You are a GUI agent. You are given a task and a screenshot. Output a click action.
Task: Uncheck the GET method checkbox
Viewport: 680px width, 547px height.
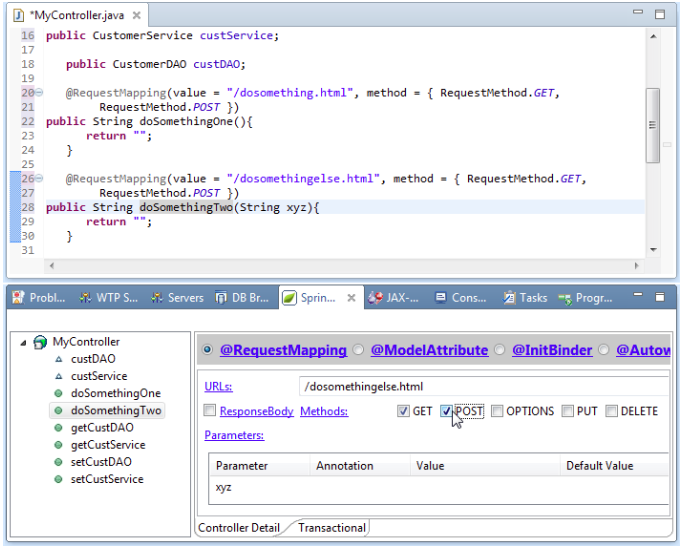pos(403,411)
